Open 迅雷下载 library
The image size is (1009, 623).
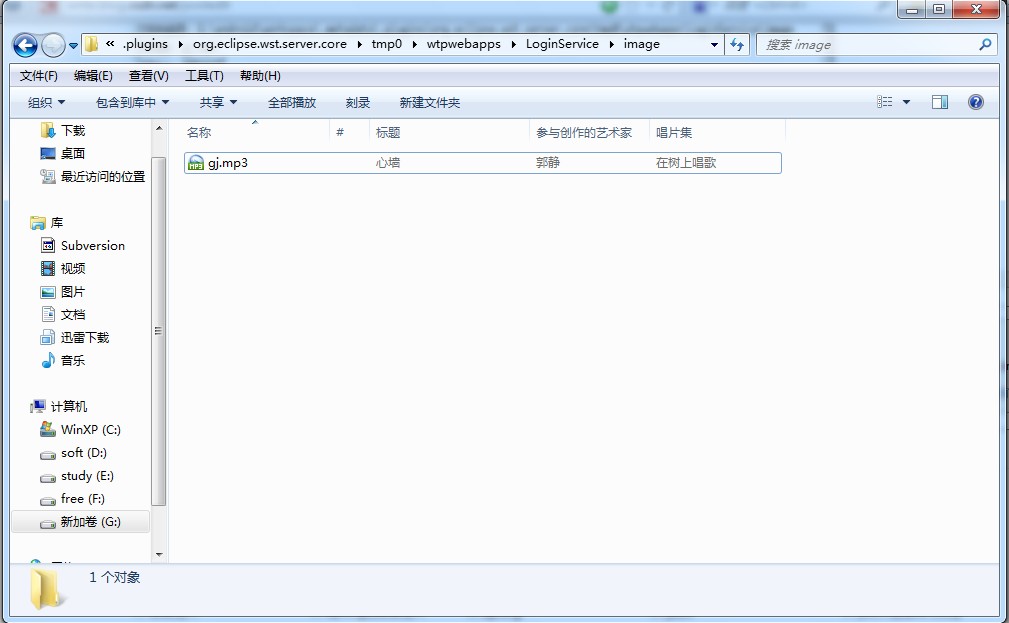pyautogui.click(x=84, y=337)
